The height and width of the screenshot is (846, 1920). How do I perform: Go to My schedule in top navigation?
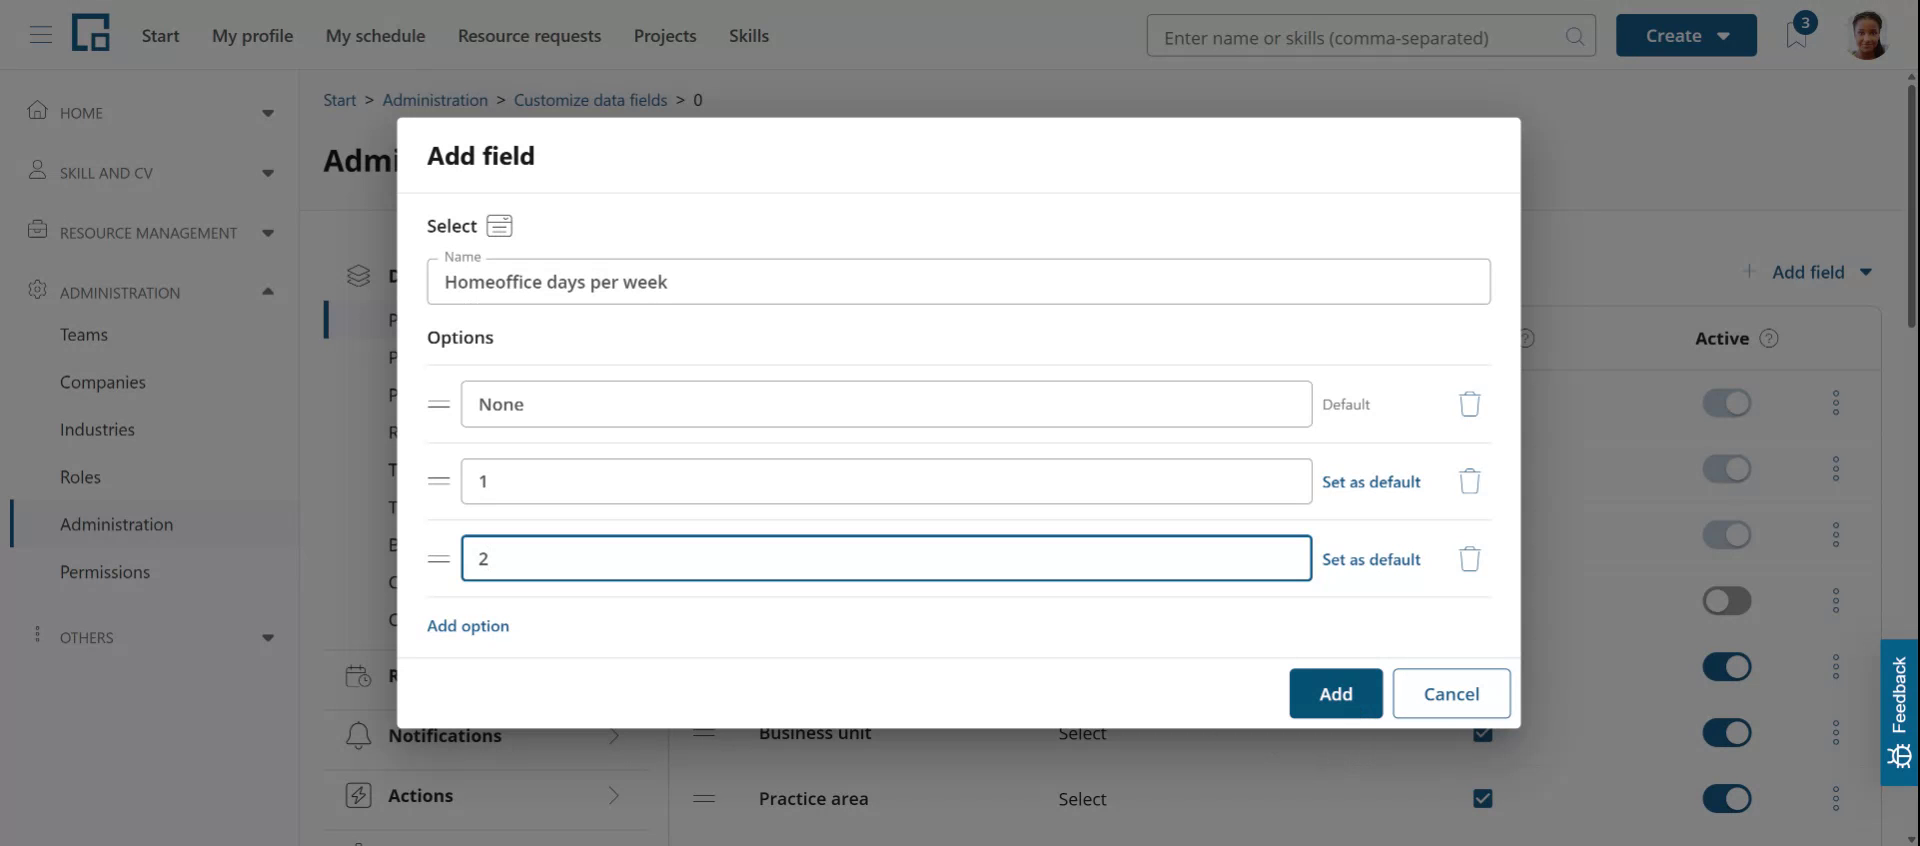click(375, 36)
